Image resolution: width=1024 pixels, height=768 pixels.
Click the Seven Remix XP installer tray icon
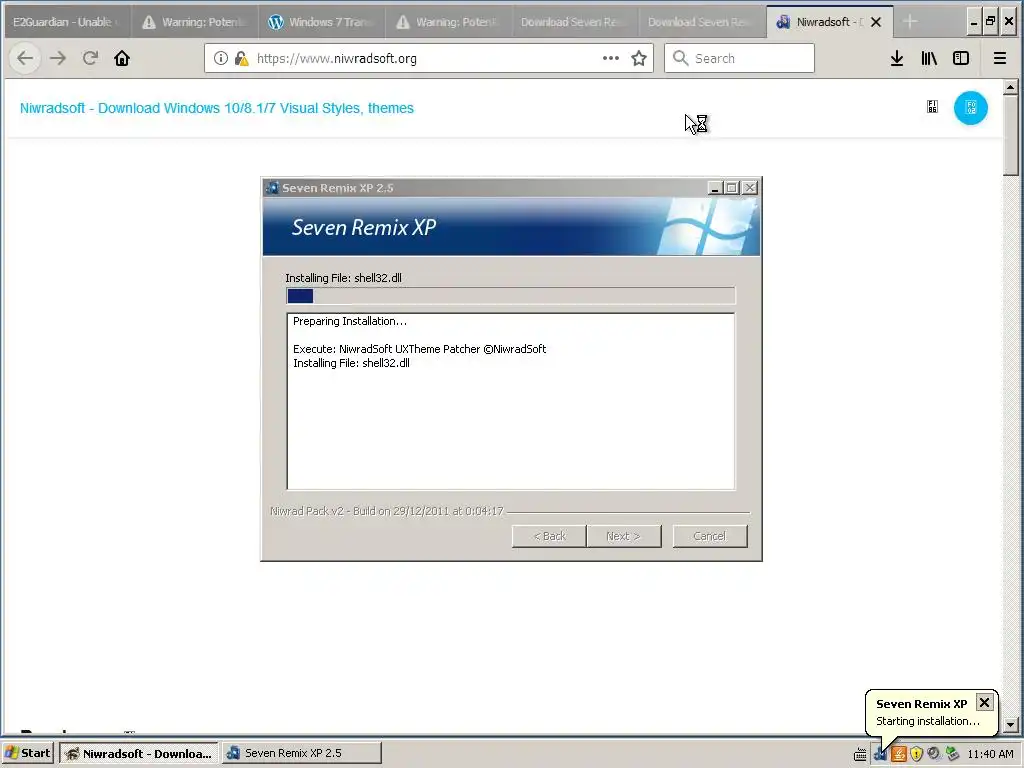pos(880,754)
